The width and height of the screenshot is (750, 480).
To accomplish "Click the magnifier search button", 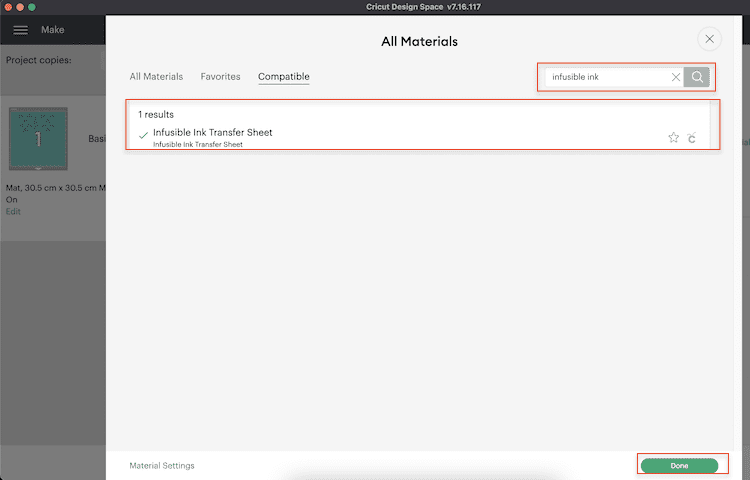I will 696,77.
